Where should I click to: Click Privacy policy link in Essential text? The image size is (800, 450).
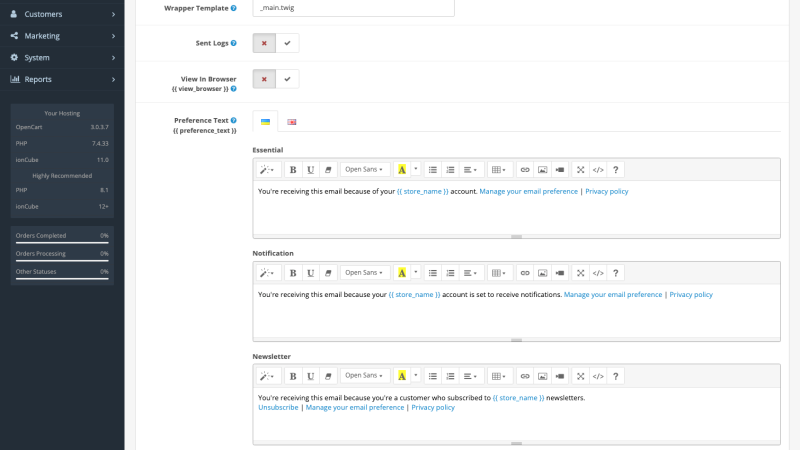[x=607, y=191]
